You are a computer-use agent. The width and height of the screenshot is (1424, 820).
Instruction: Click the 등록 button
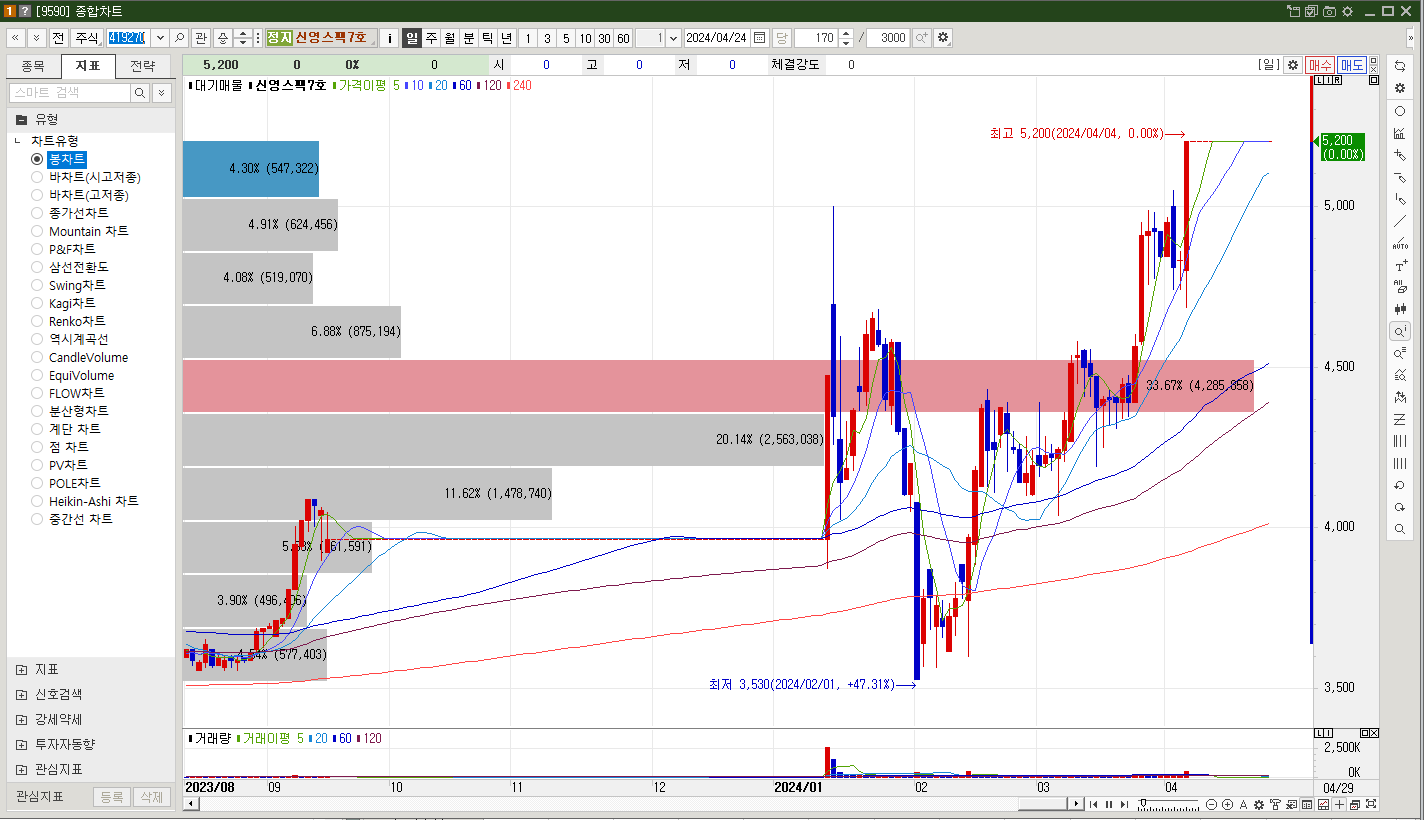(x=112, y=797)
